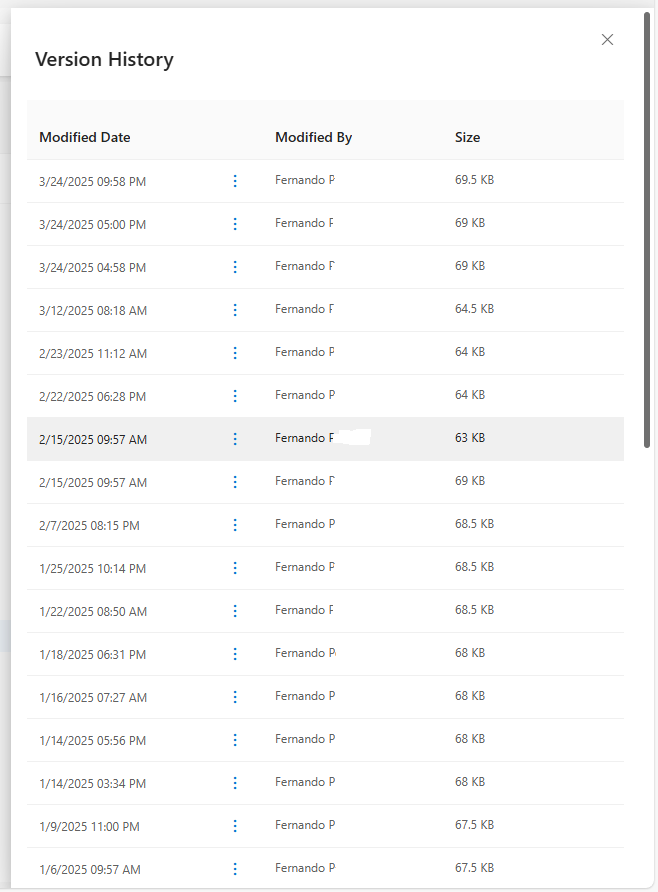Click the Version History dialog title
The height and width of the screenshot is (892, 658).
(x=104, y=59)
